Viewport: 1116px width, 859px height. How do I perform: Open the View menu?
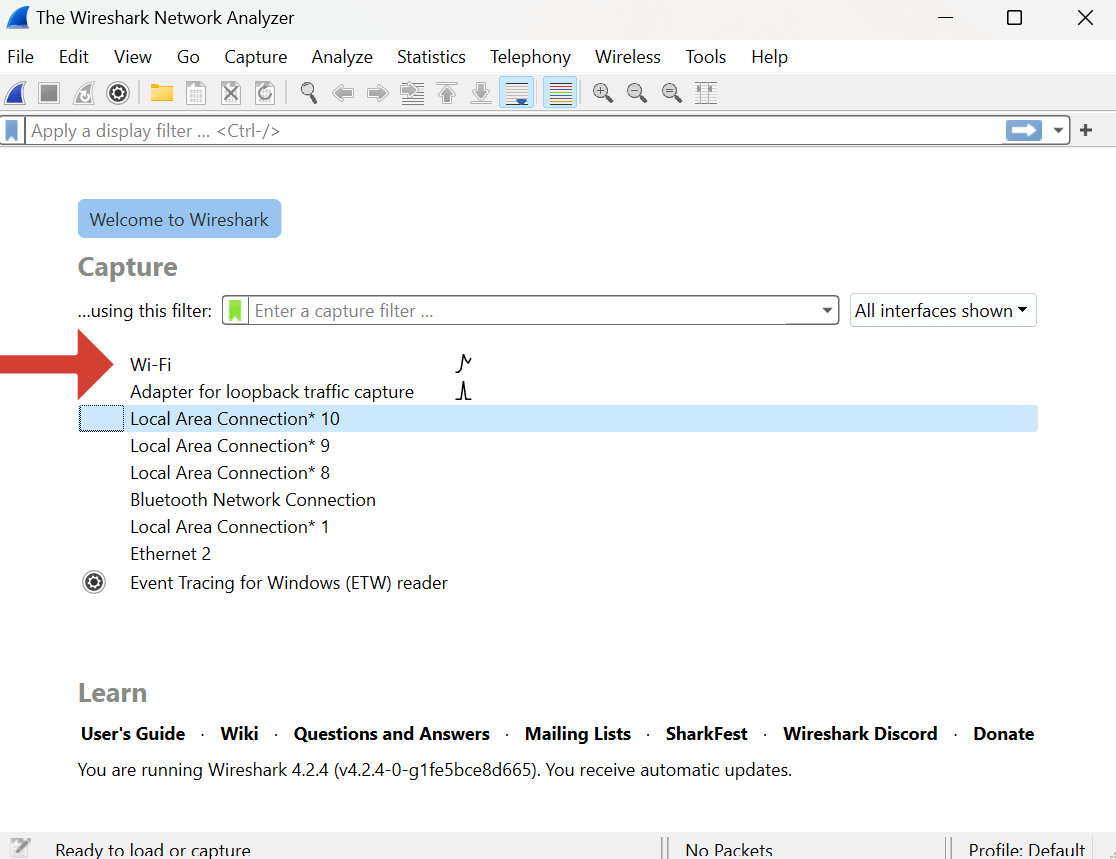point(132,57)
